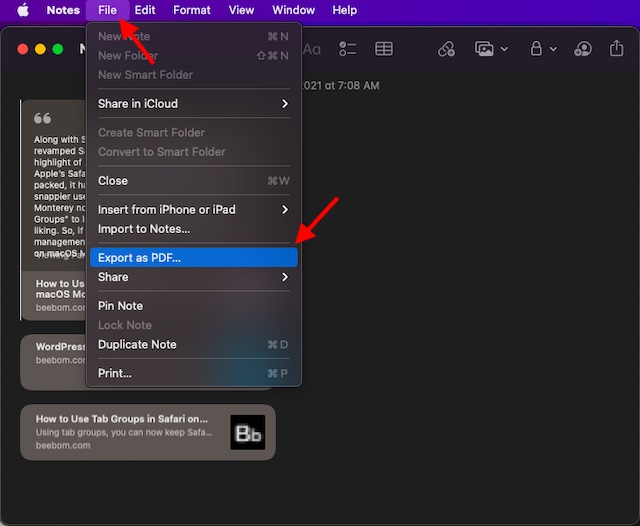Open the WordPress beebom.com link card
The width and height of the screenshot is (640, 526).
53,362
